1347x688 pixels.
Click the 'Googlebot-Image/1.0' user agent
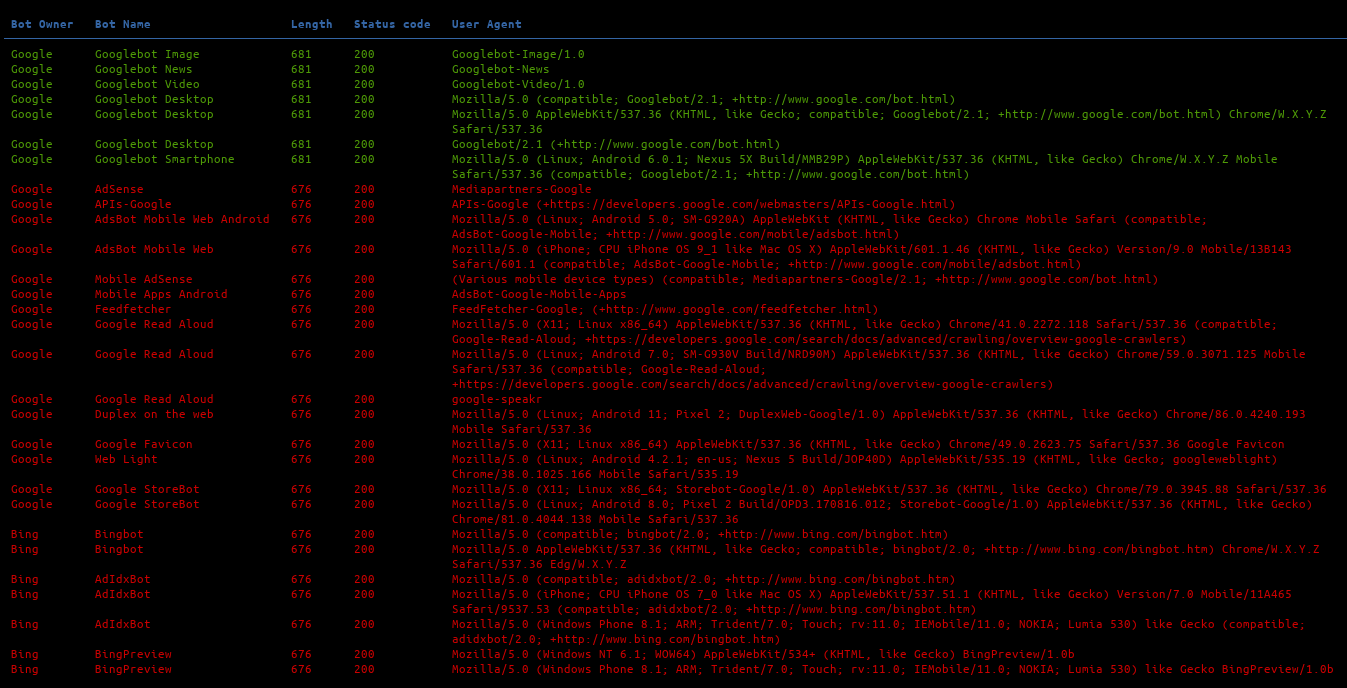pos(518,54)
